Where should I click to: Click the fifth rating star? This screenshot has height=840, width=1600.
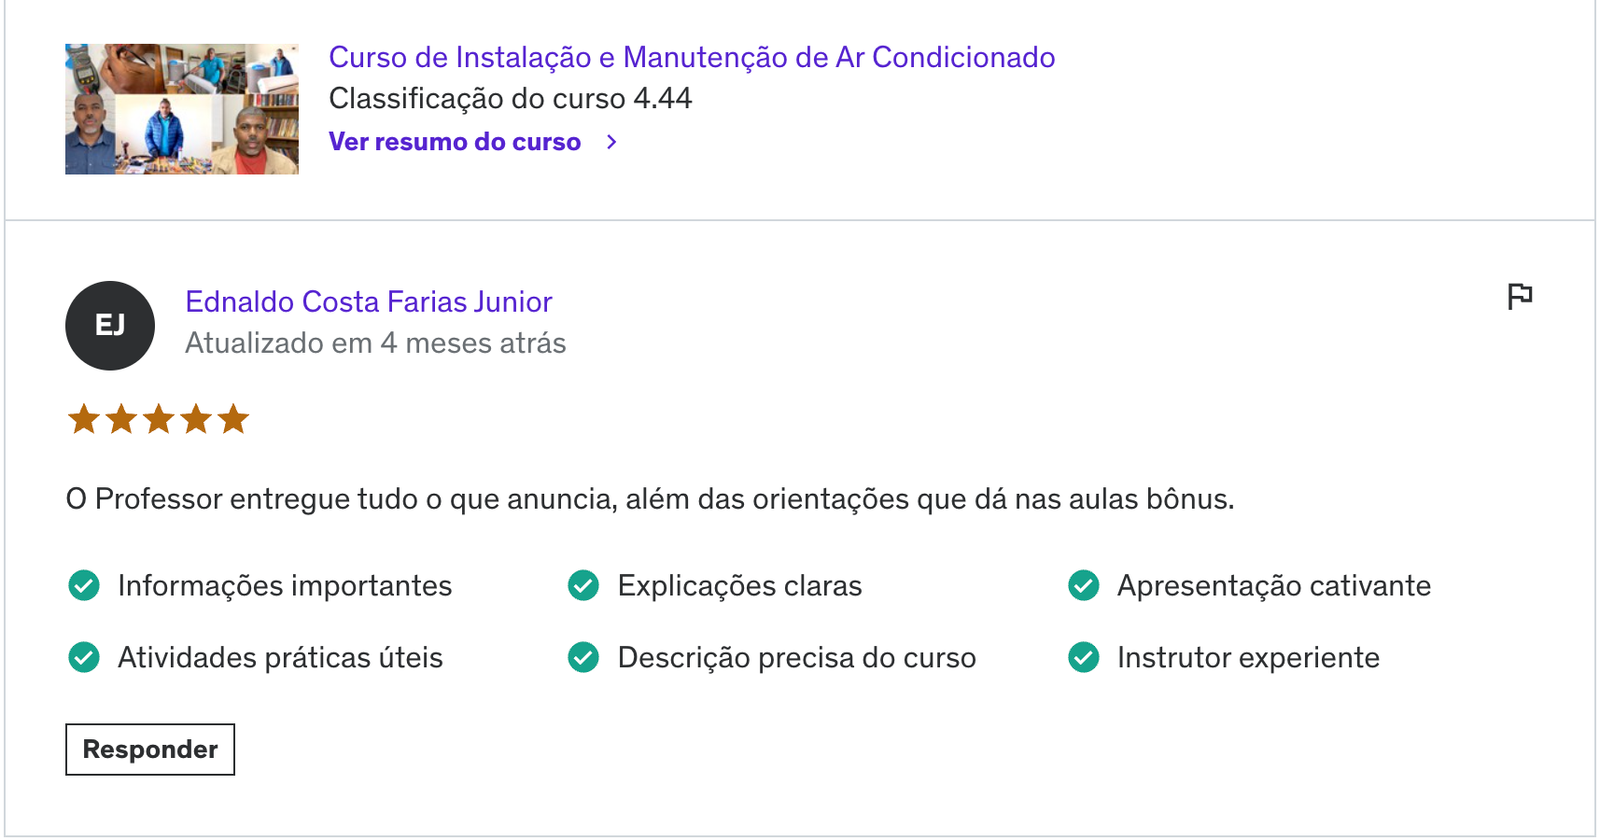[233, 419]
